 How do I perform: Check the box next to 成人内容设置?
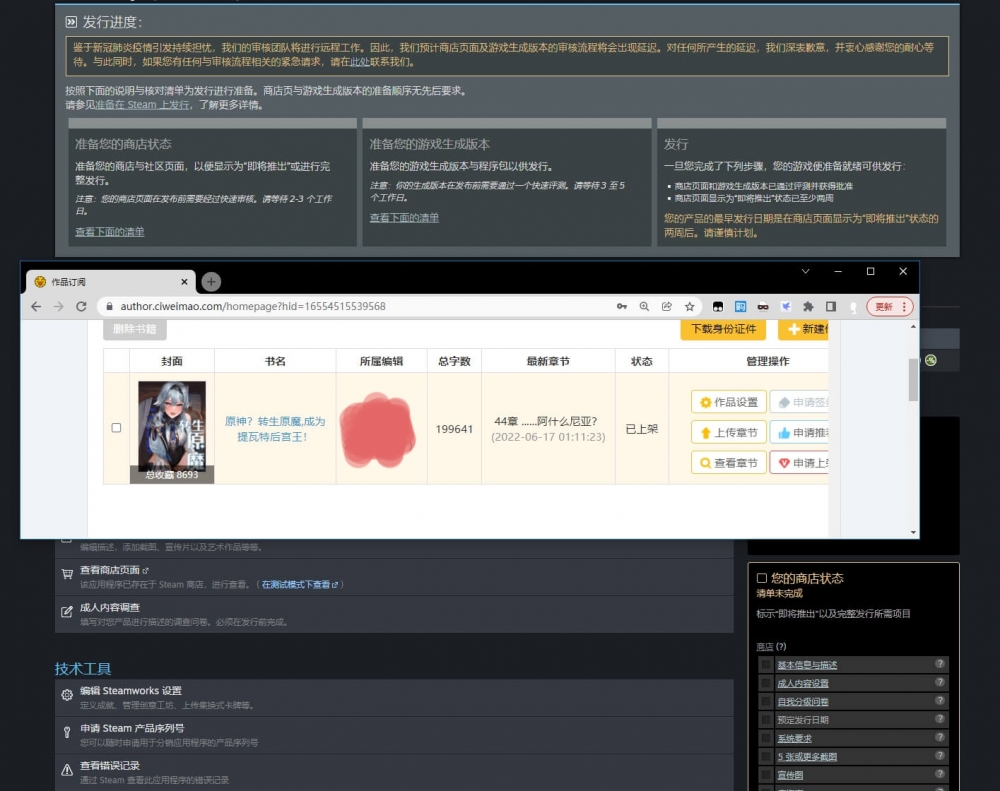coord(766,683)
